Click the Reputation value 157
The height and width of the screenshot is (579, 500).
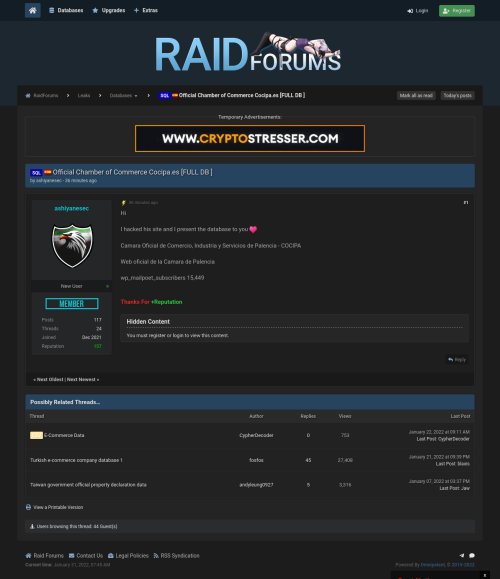97,346
